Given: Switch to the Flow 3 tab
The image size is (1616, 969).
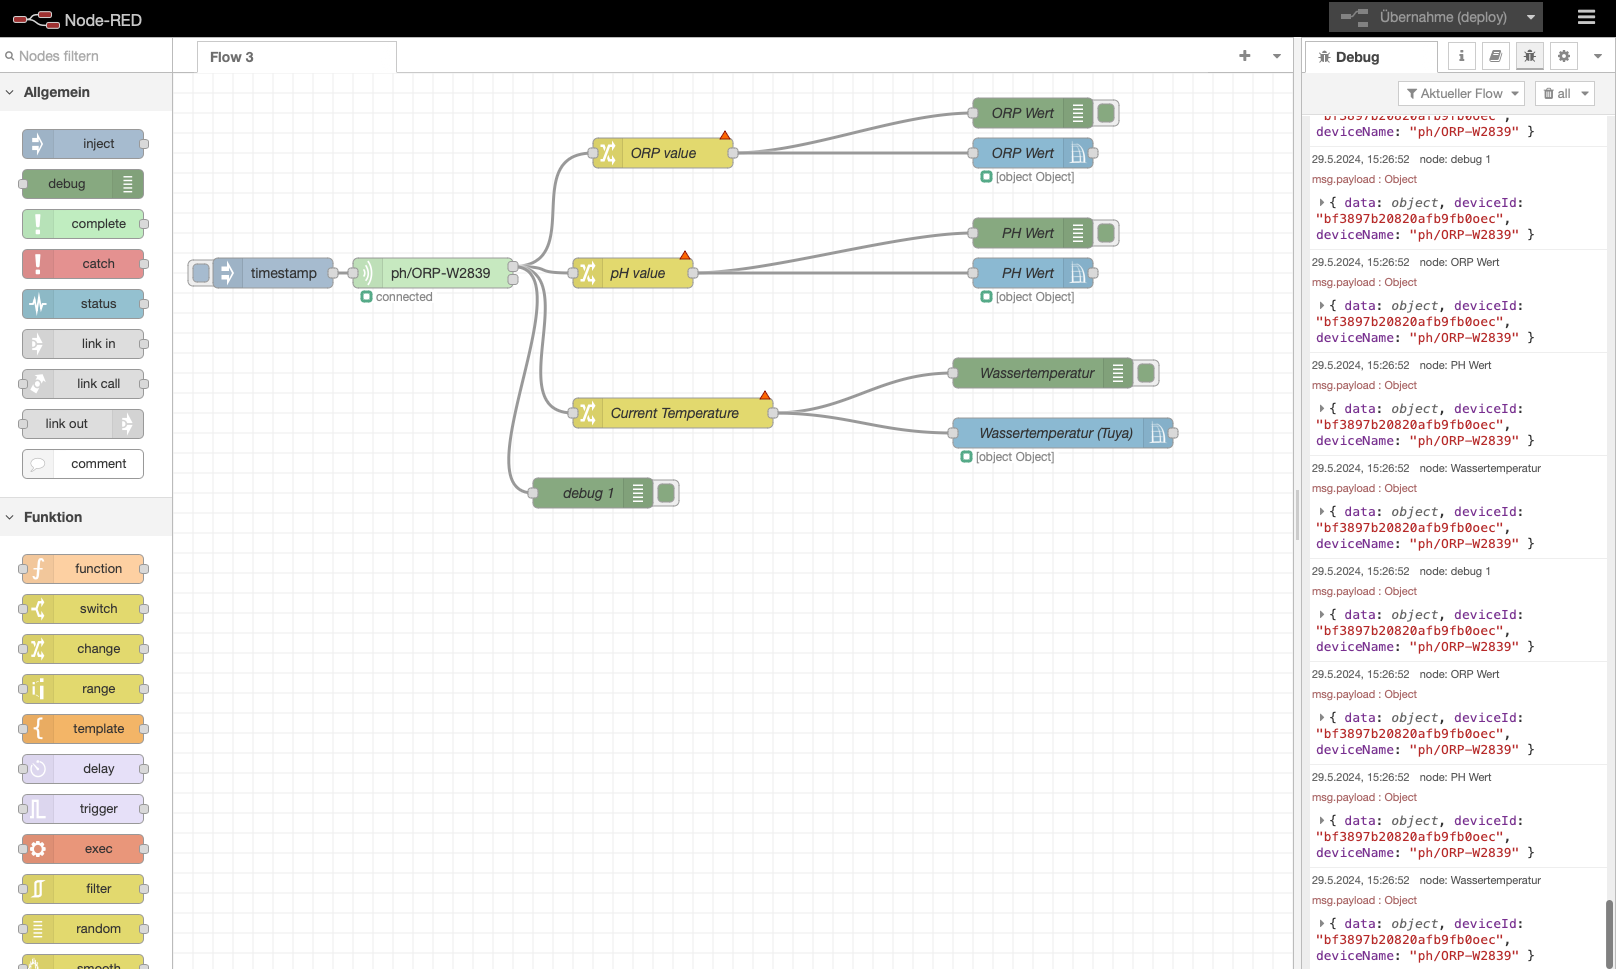Looking at the screenshot, I should [x=297, y=57].
